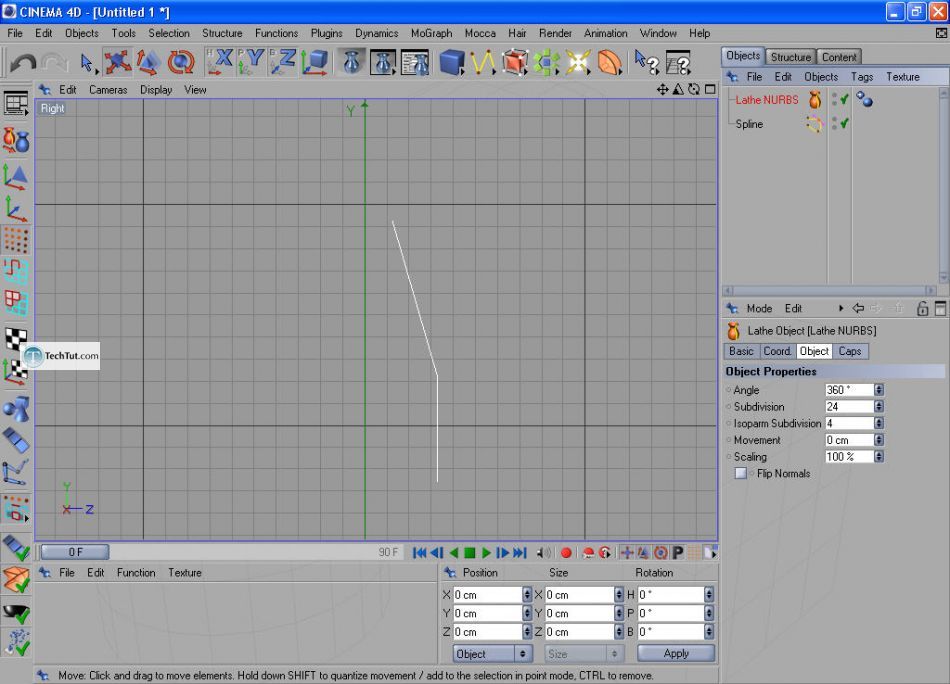Open the MoGraph menu
The width and height of the screenshot is (950, 684).
[x=431, y=33]
